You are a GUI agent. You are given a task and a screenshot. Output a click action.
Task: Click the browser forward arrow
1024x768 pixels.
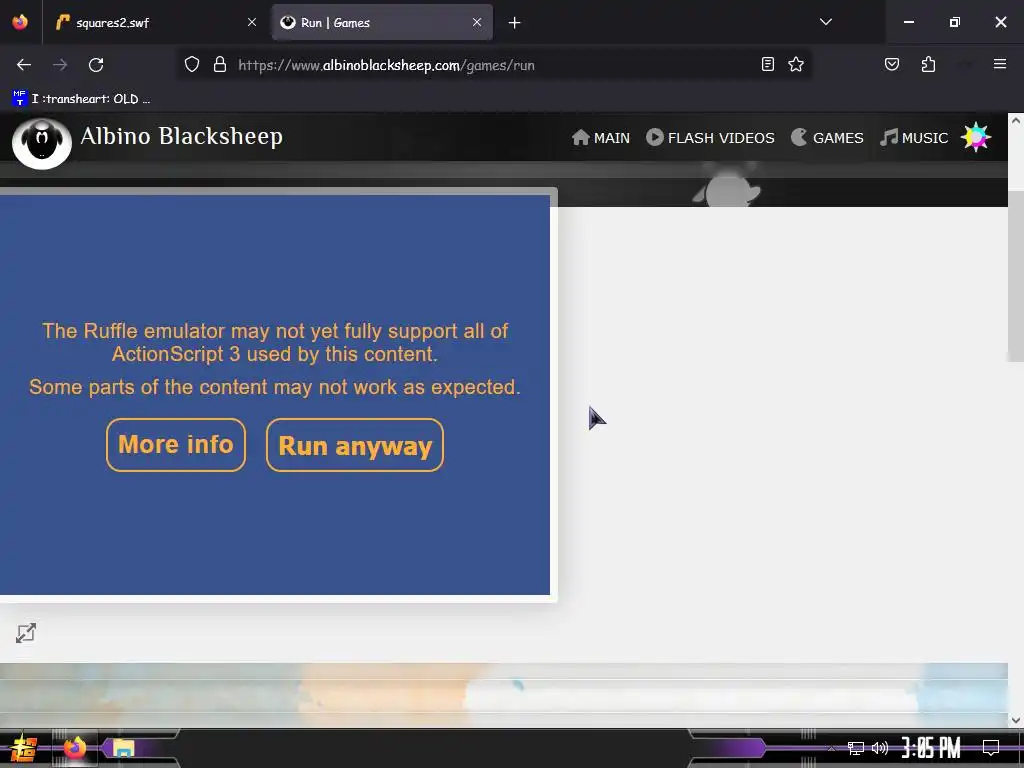click(x=60, y=65)
